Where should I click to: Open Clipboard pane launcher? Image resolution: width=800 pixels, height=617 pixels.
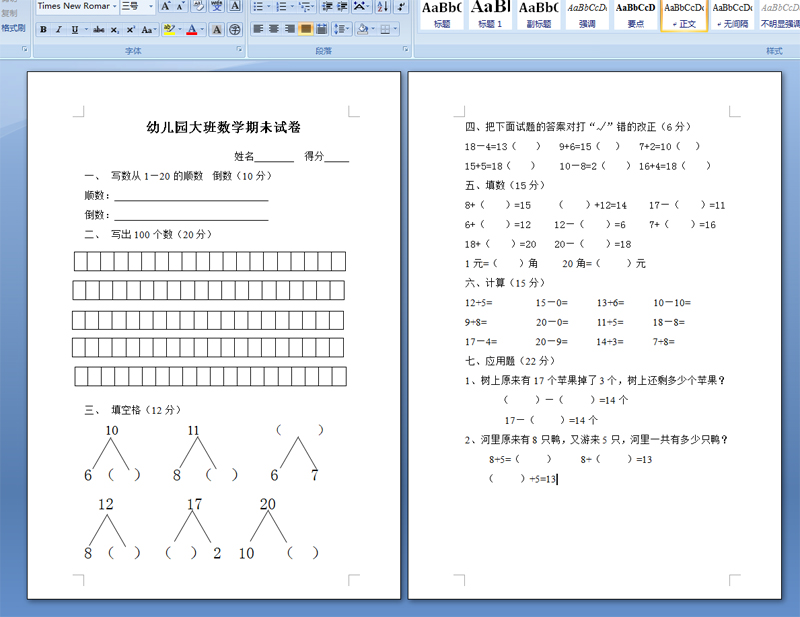coord(23,49)
